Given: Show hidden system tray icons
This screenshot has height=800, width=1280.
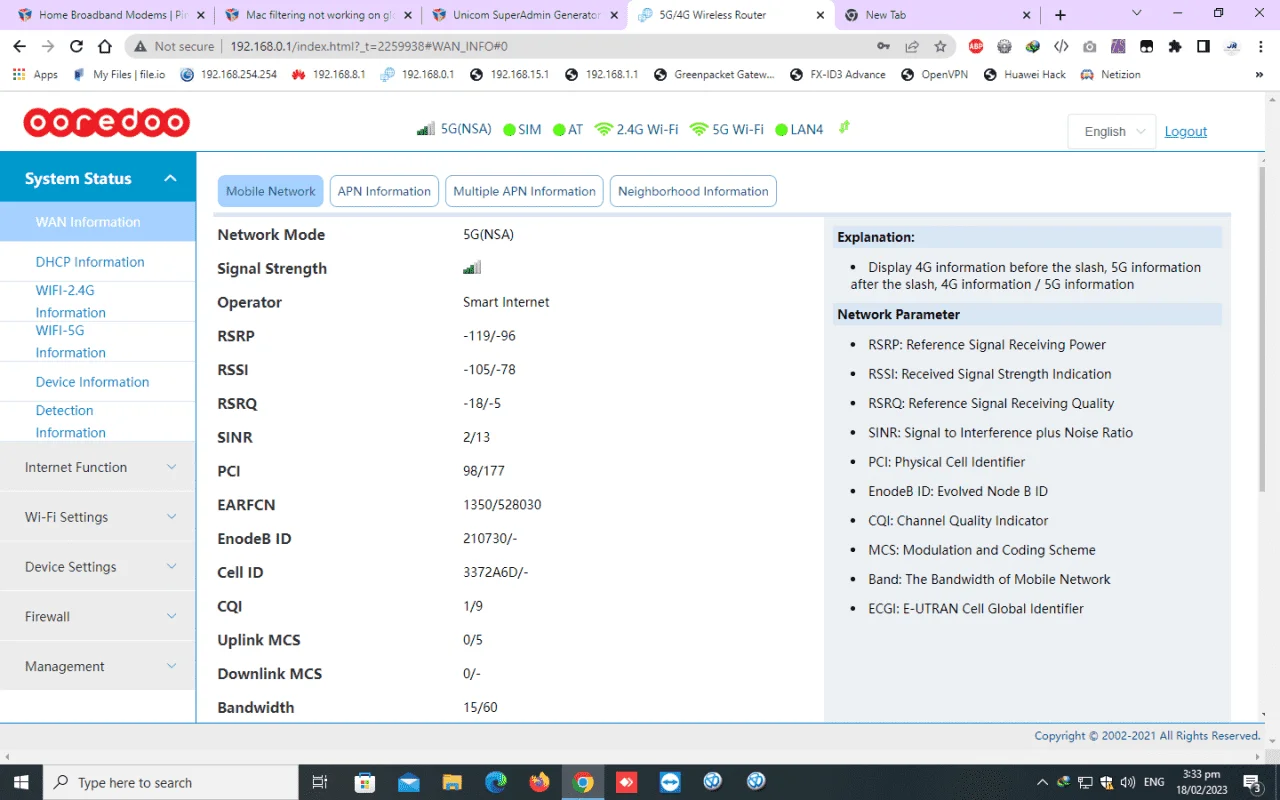Looking at the screenshot, I should point(1042,782).
